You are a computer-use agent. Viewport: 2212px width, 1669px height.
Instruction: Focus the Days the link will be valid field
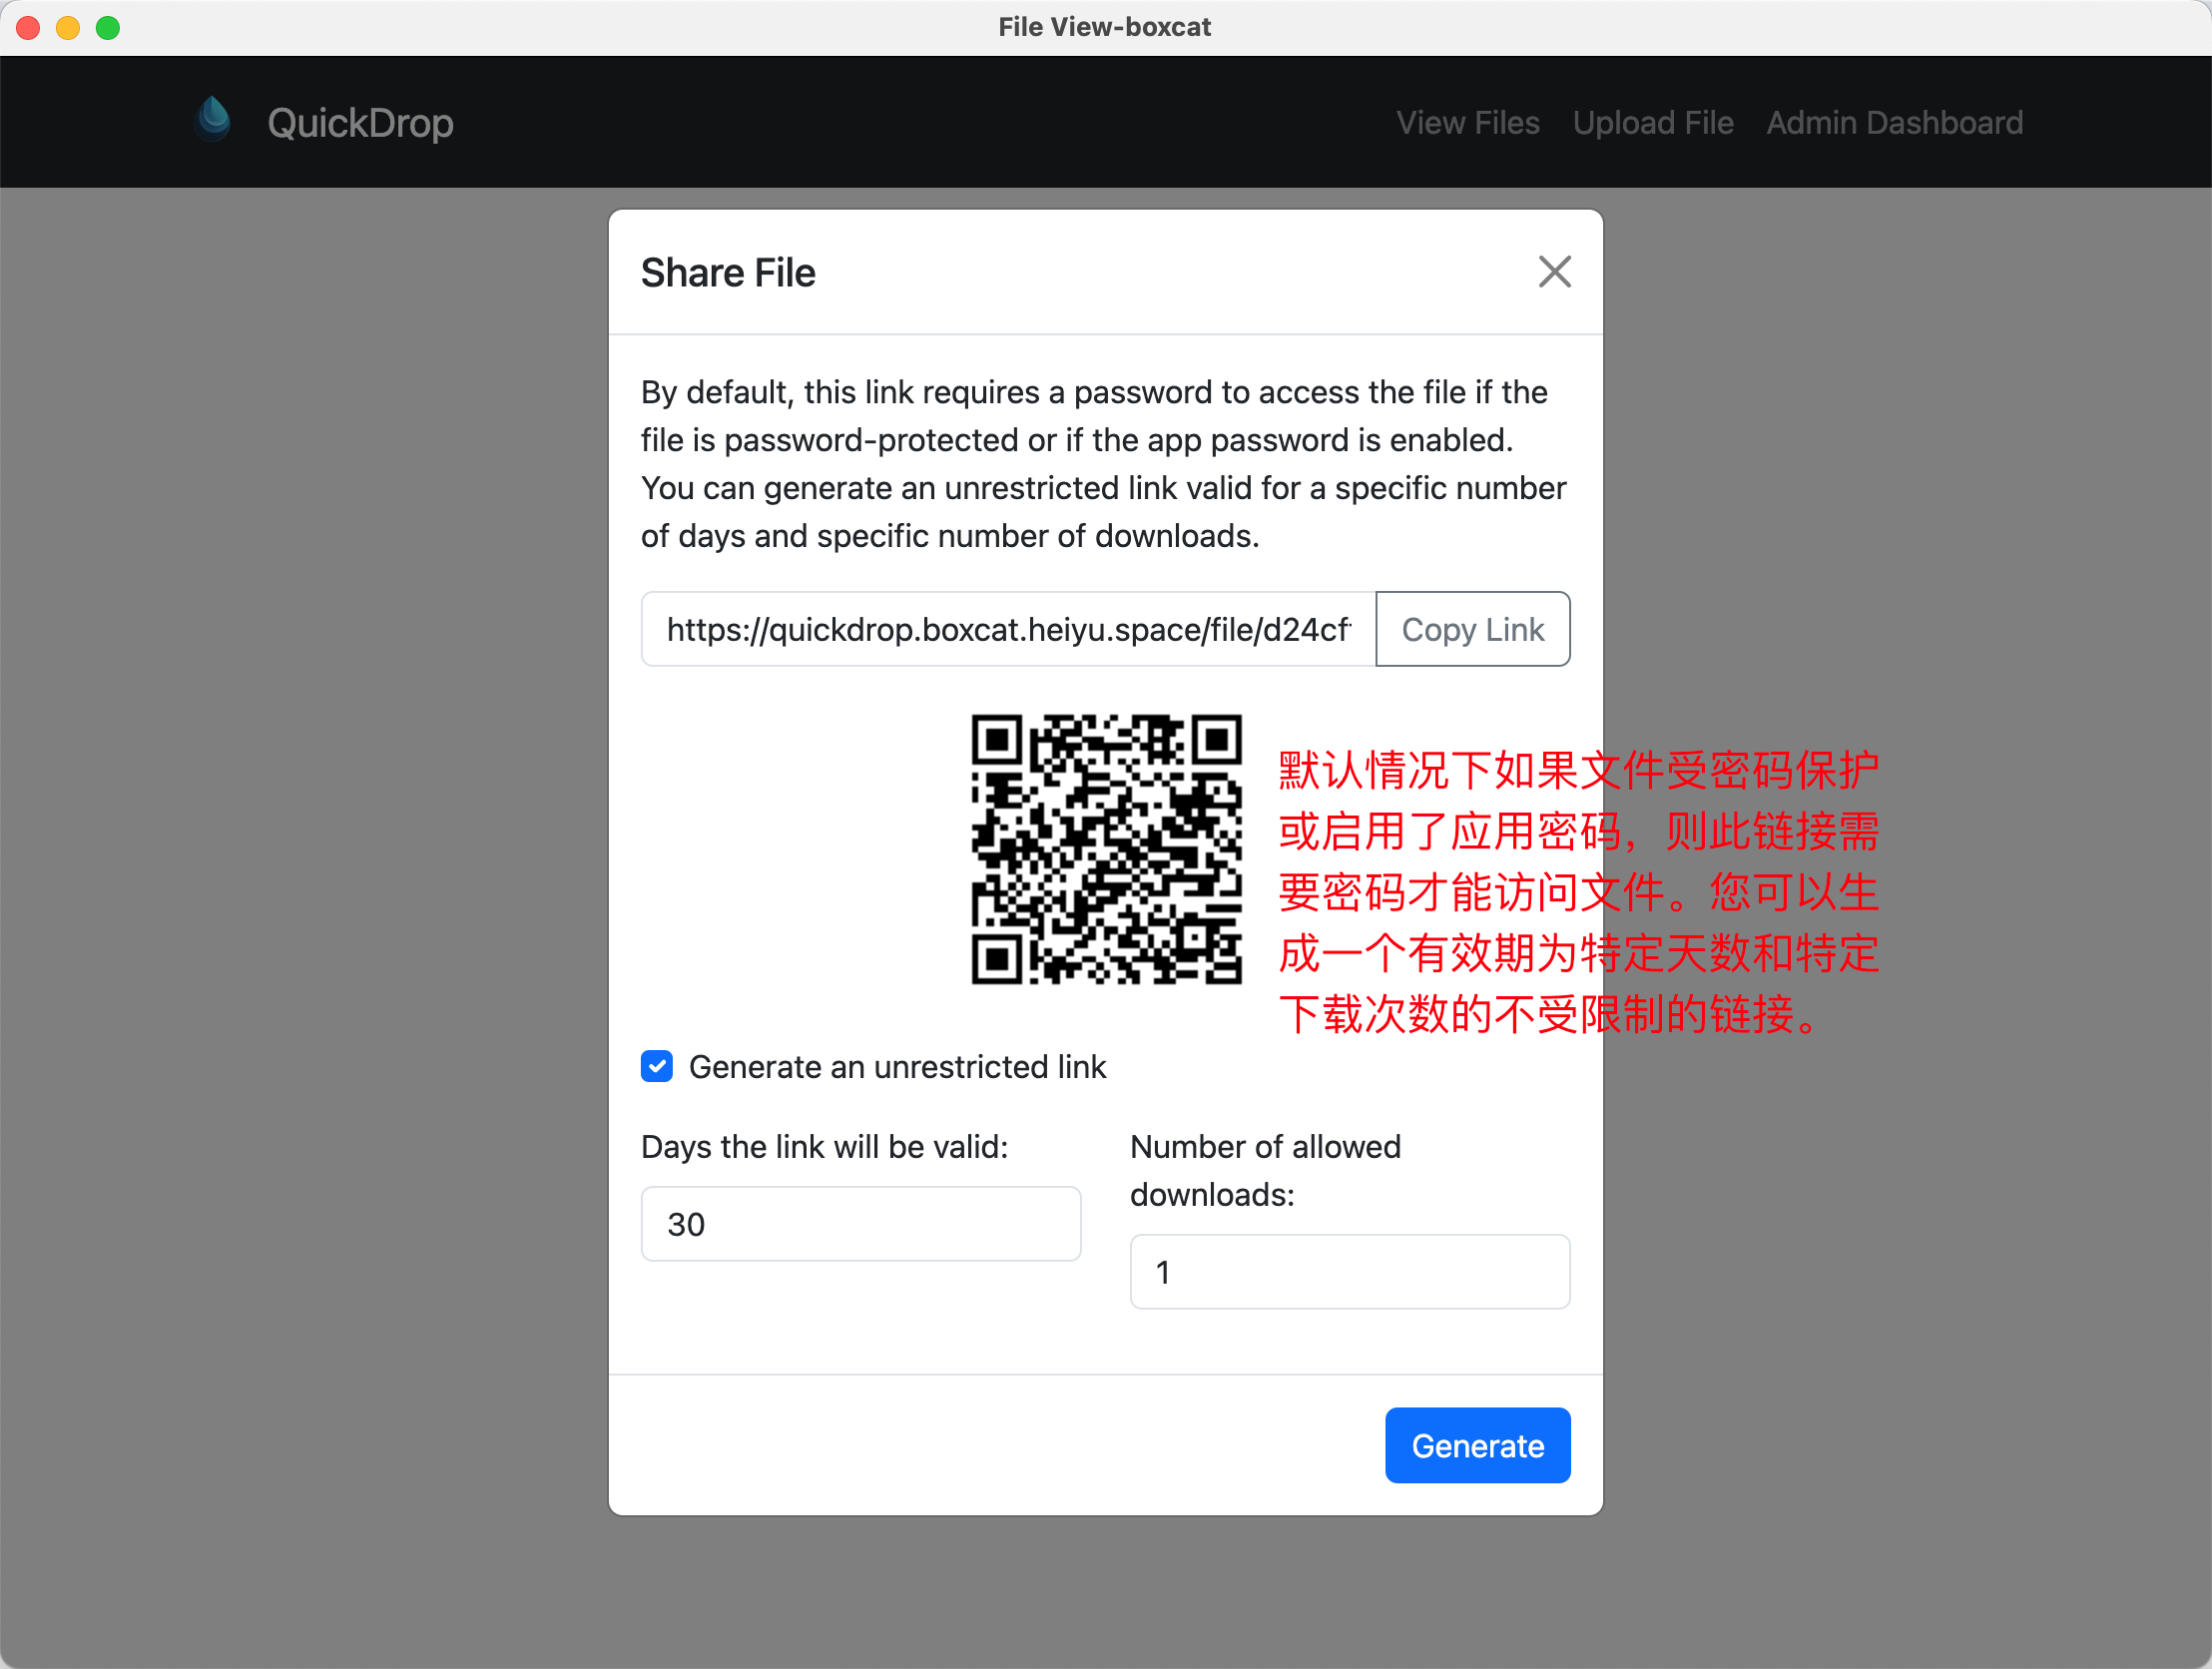click(x=860, y=1223)
